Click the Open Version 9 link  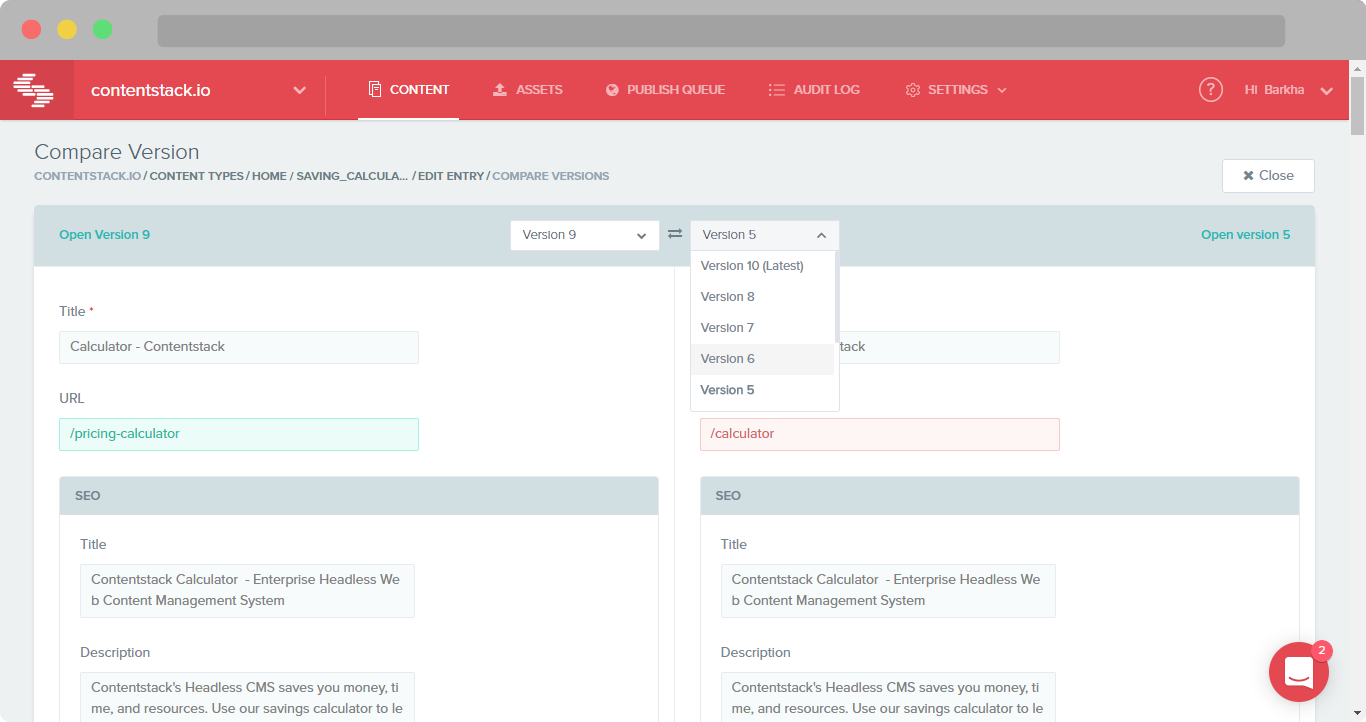(x=104, y=235)
